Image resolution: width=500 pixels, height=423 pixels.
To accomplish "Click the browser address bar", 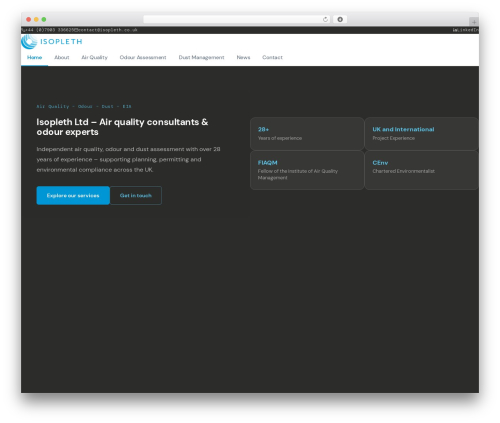I will (237, 19).
